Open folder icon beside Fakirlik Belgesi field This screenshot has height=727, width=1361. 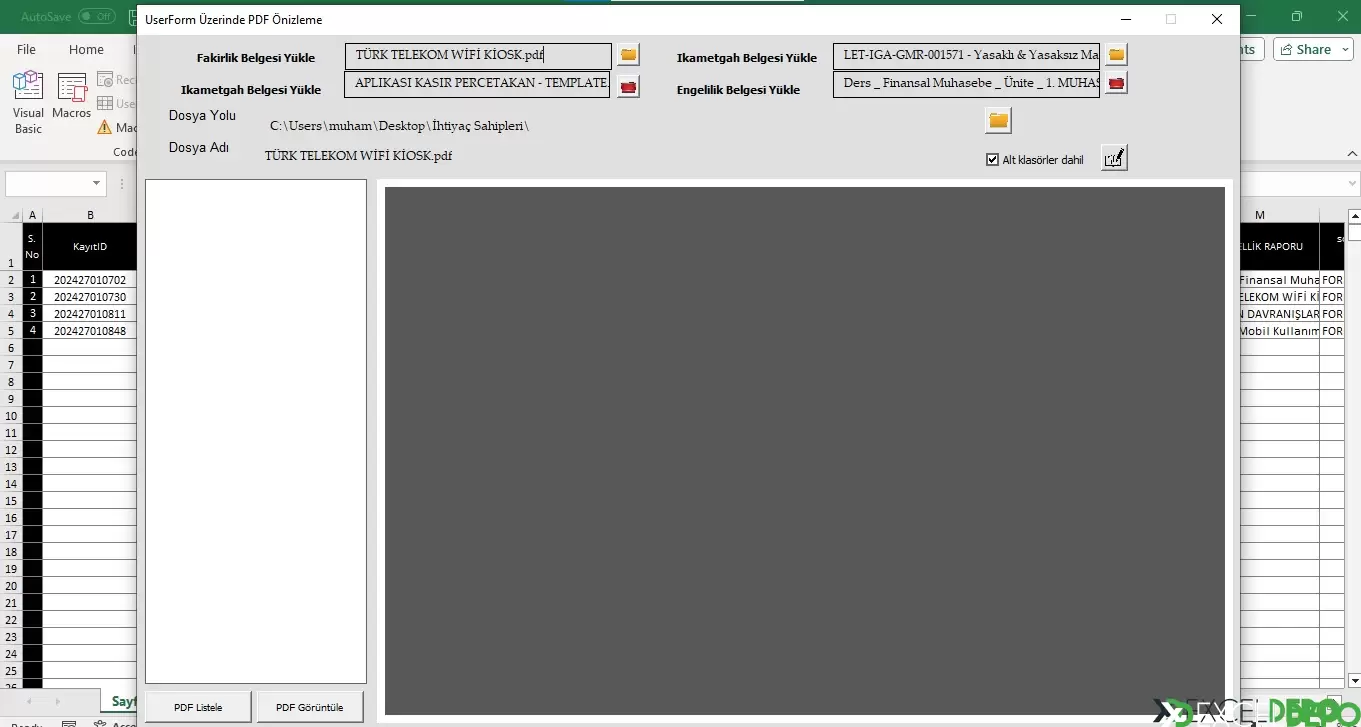628,54
